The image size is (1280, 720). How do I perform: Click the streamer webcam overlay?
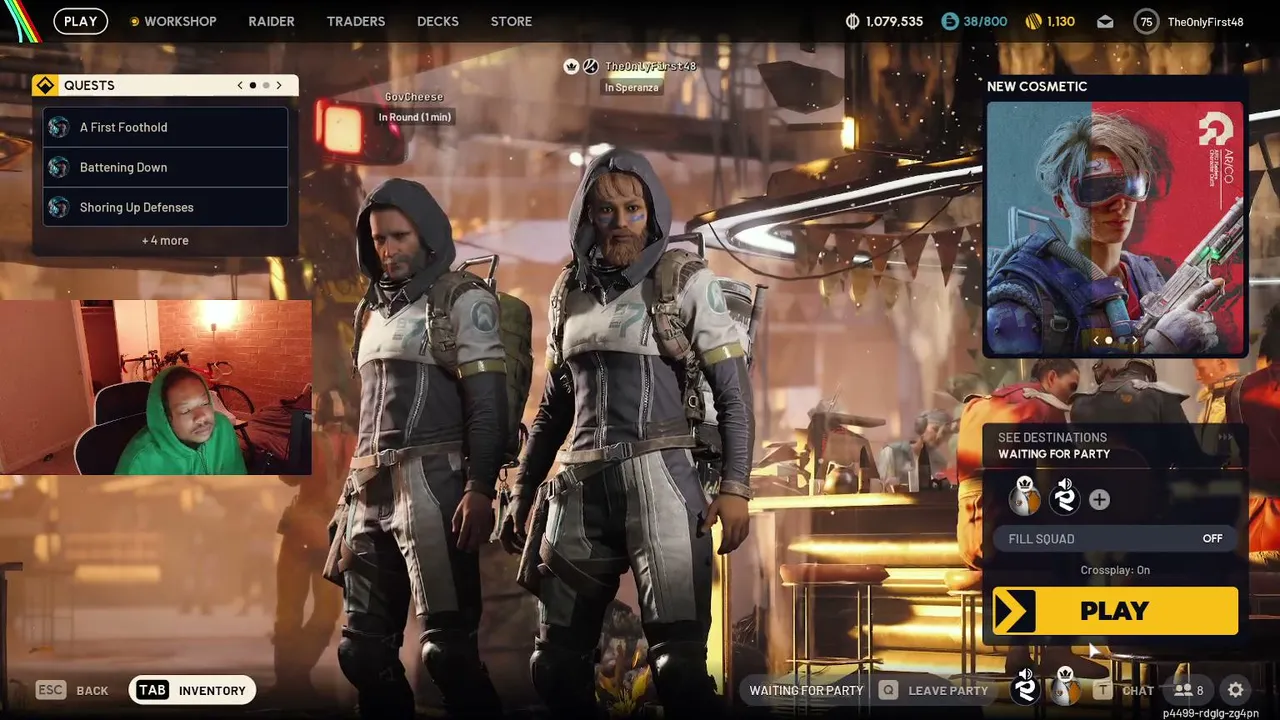156,387
